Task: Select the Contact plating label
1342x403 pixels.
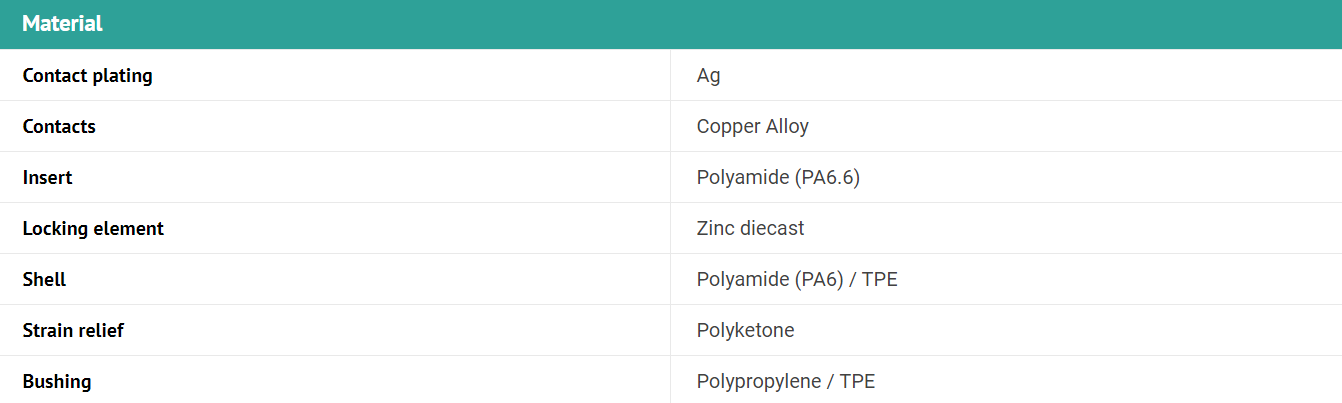Action: 87,75
